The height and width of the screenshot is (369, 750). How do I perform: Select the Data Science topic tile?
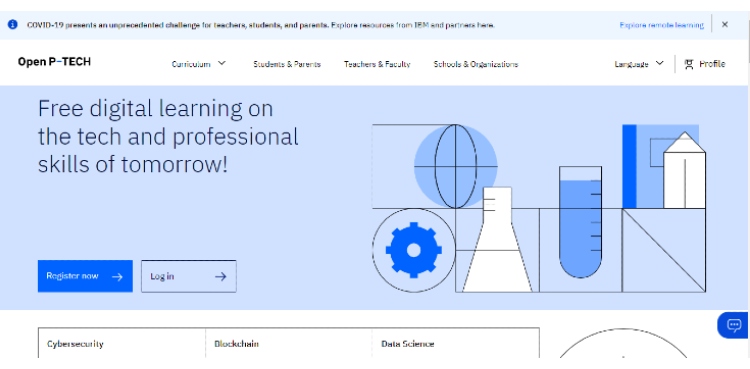pos(455,343)
